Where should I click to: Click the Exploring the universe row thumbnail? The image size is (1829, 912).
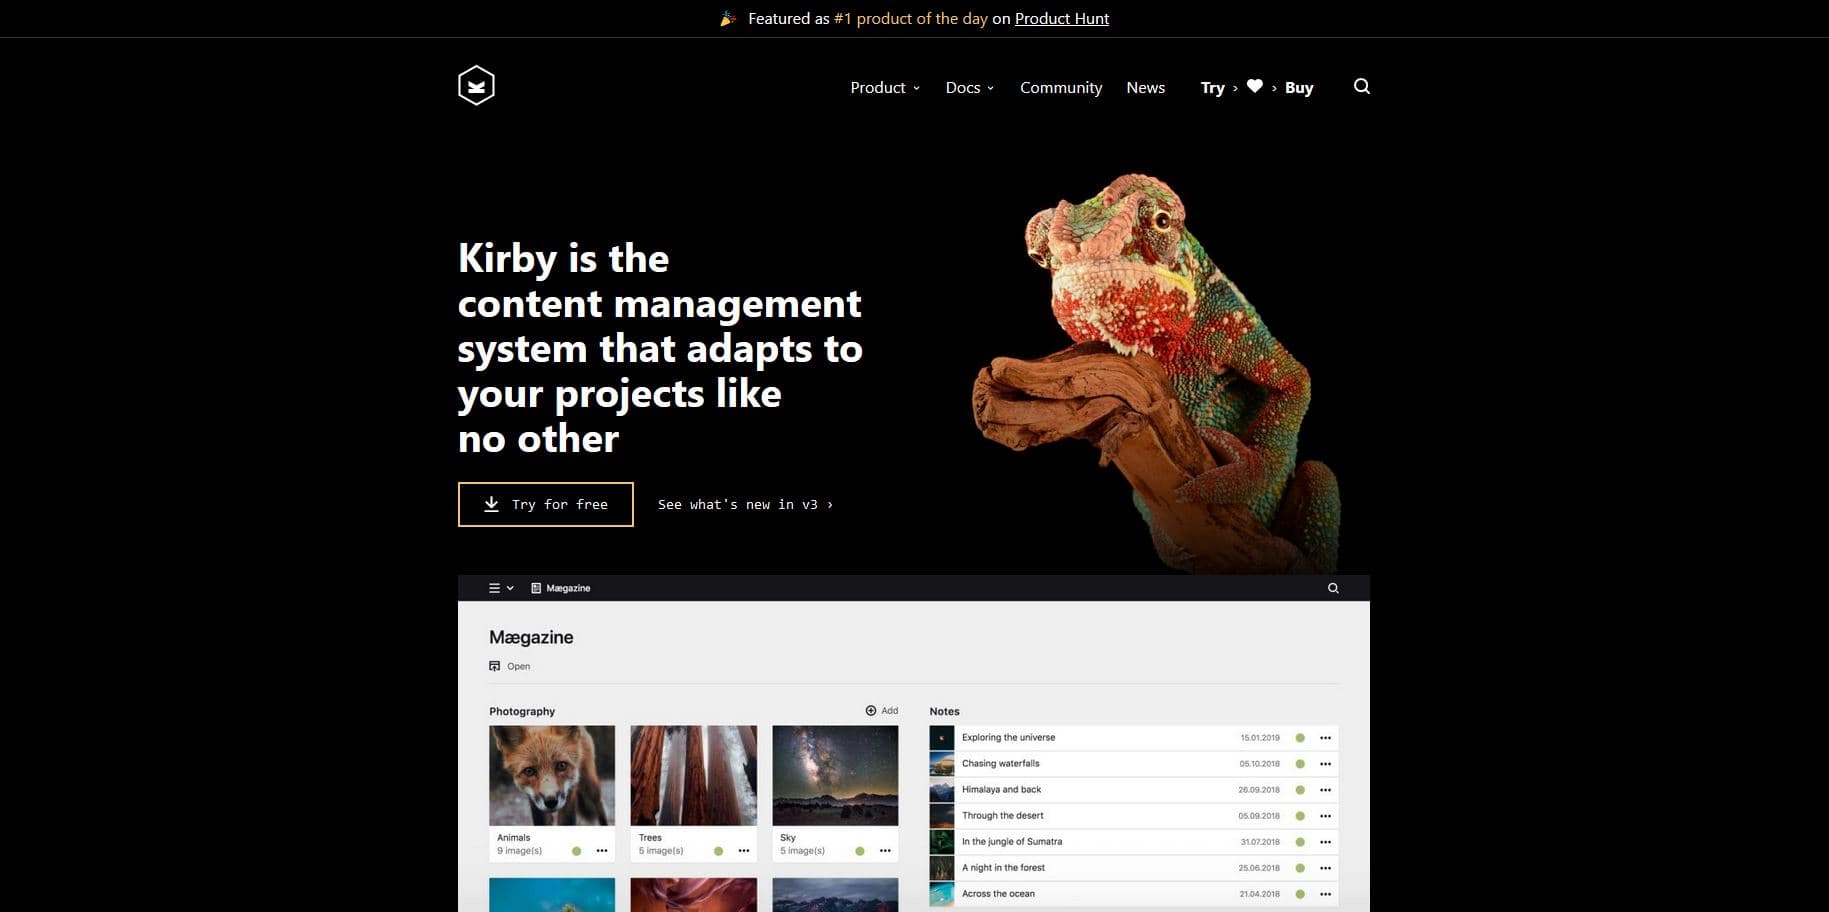pos(942,738)
